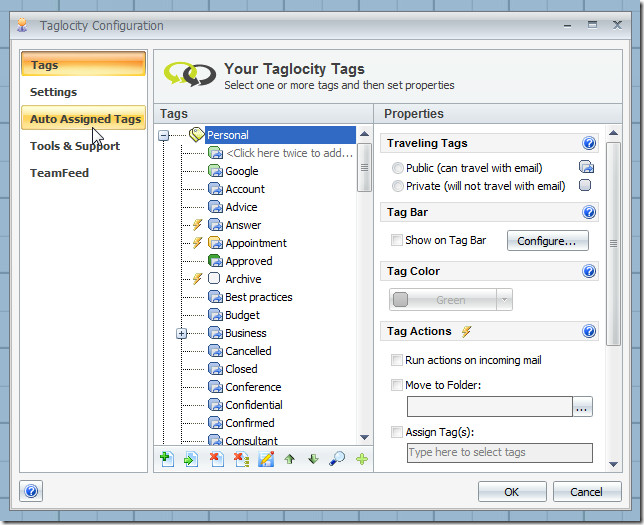The image size is (644, 525).
Task: Select Public (can travel with email)
Action: coord(467,168)
